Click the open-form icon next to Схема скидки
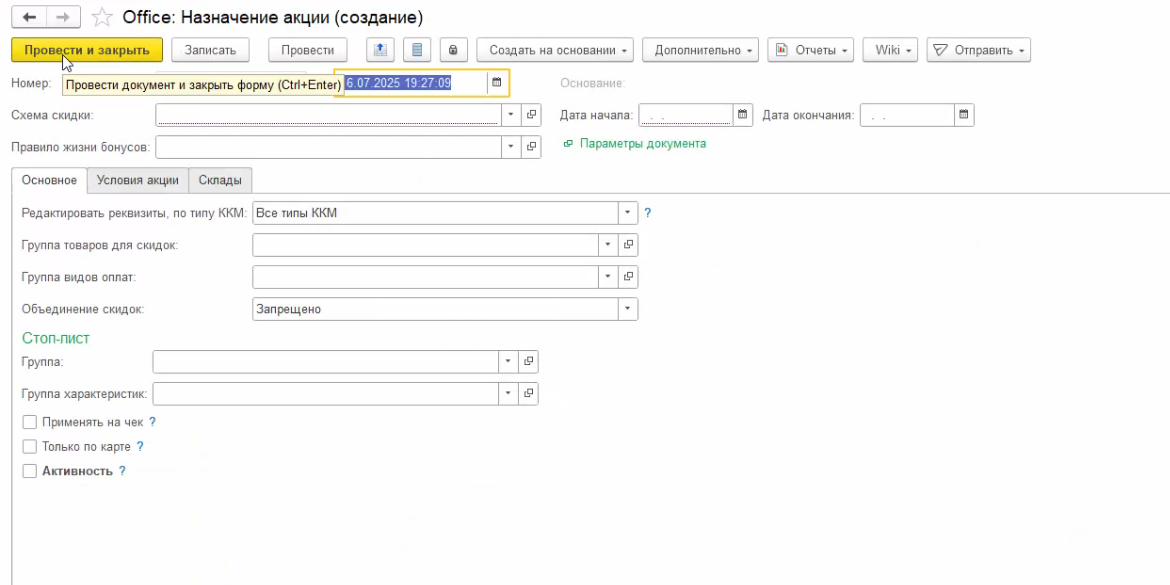This screenshot has width=1170, height=585. [x=531, y=115]
